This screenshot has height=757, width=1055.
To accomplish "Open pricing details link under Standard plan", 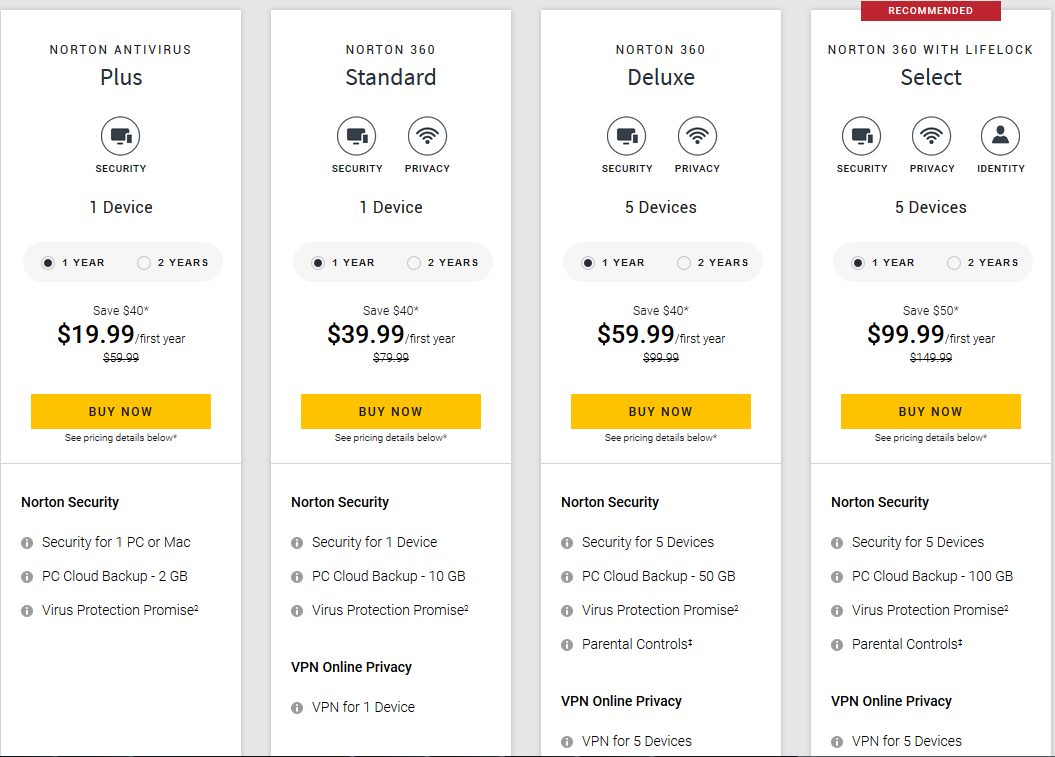I will coord(391,437).
